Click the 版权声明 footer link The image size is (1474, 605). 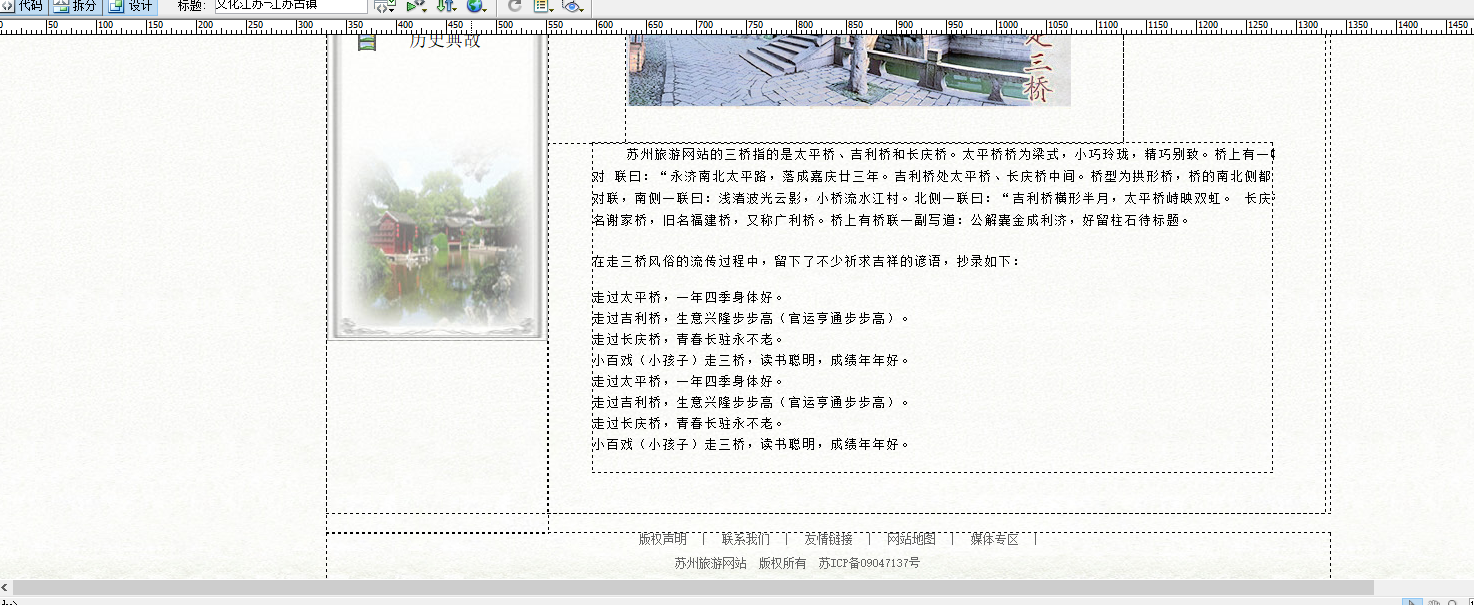tap(663, 539)
